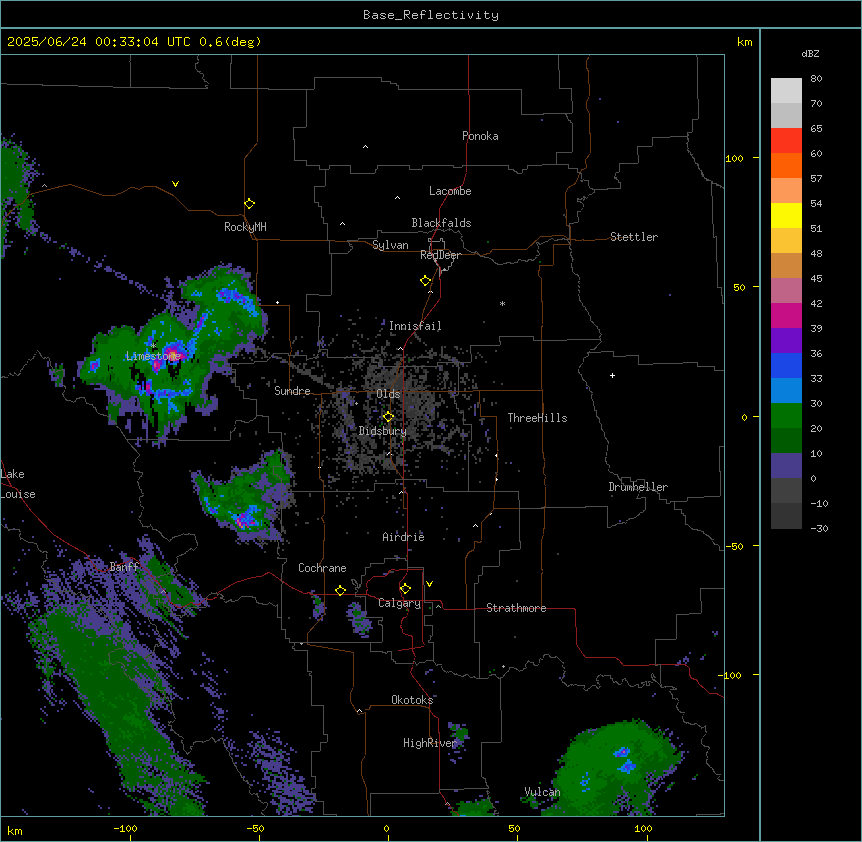
Task: Click the pink 42-45 dBZ legend swatch
Action: point(786,290)
